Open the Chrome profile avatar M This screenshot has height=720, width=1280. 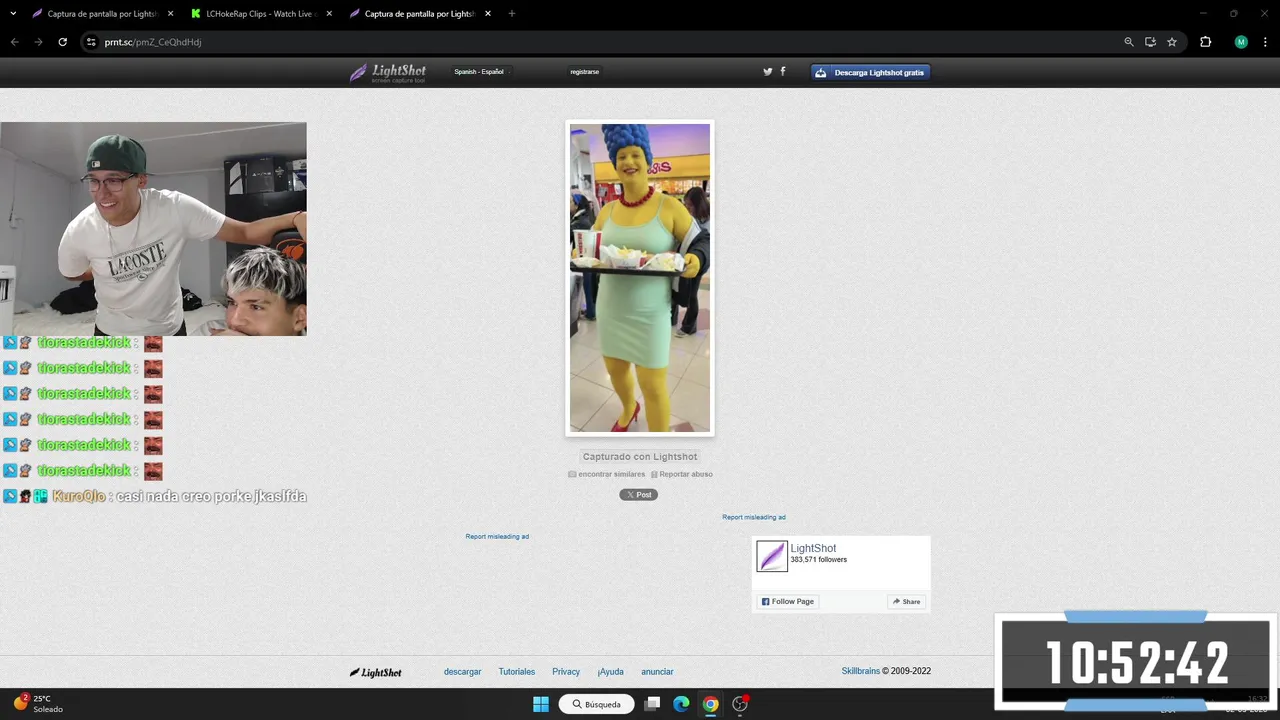click(1241, 42)
